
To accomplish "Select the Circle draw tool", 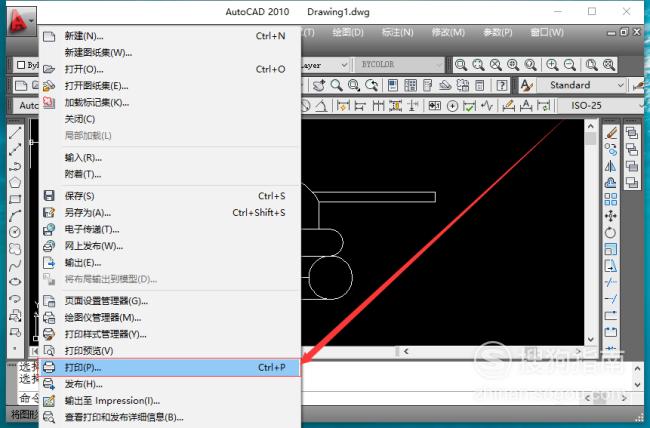I will pyautogui.click(x=15, y=232).
